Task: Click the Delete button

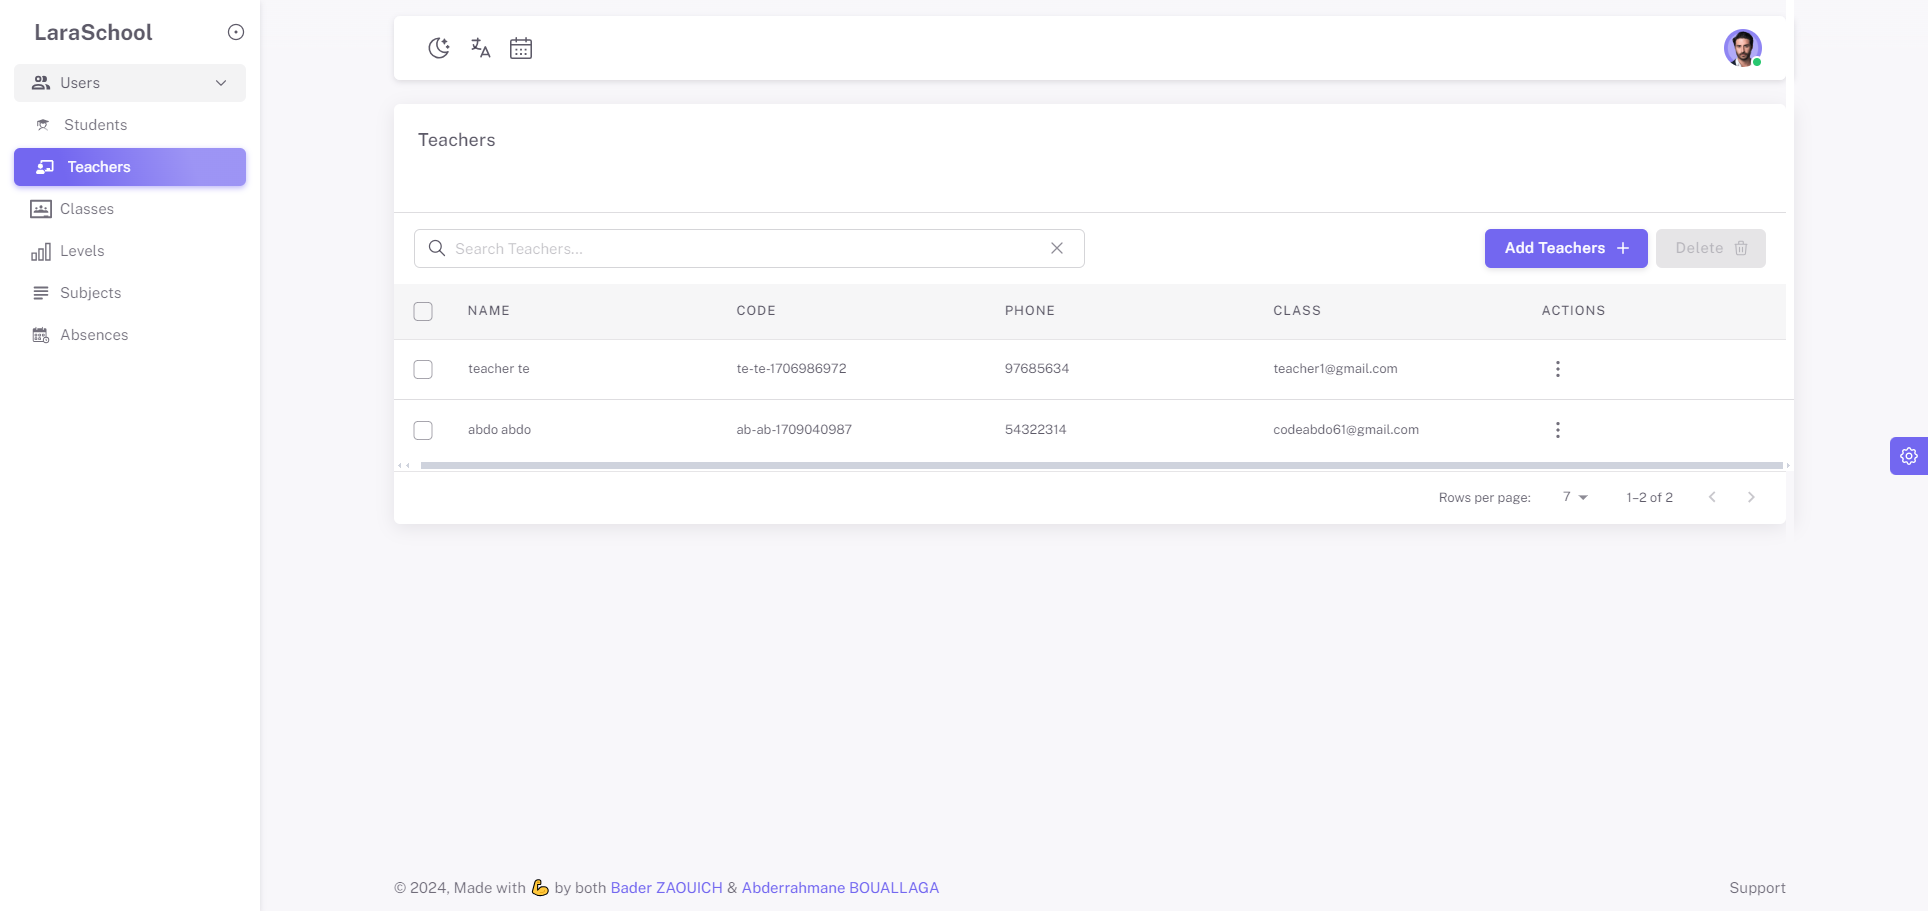Action: pyautogui.click(x=1711, y=248)
